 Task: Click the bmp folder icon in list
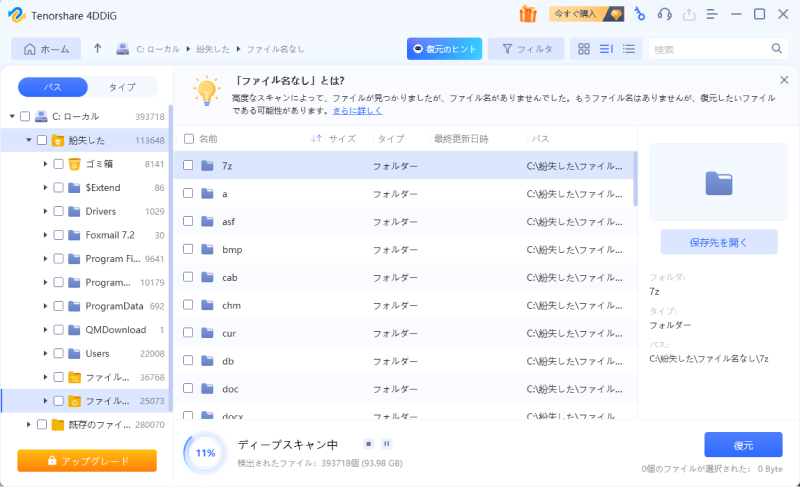click(207, 249)
